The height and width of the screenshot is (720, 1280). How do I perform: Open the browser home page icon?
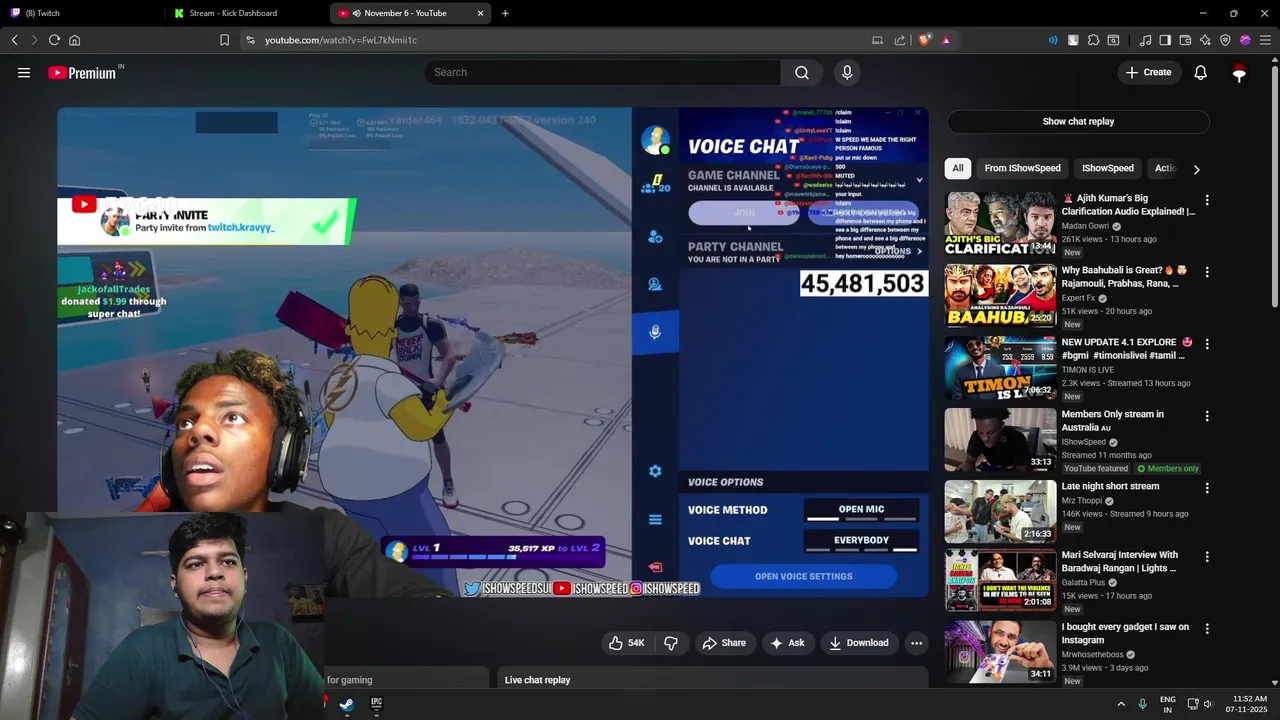(74, 40)
